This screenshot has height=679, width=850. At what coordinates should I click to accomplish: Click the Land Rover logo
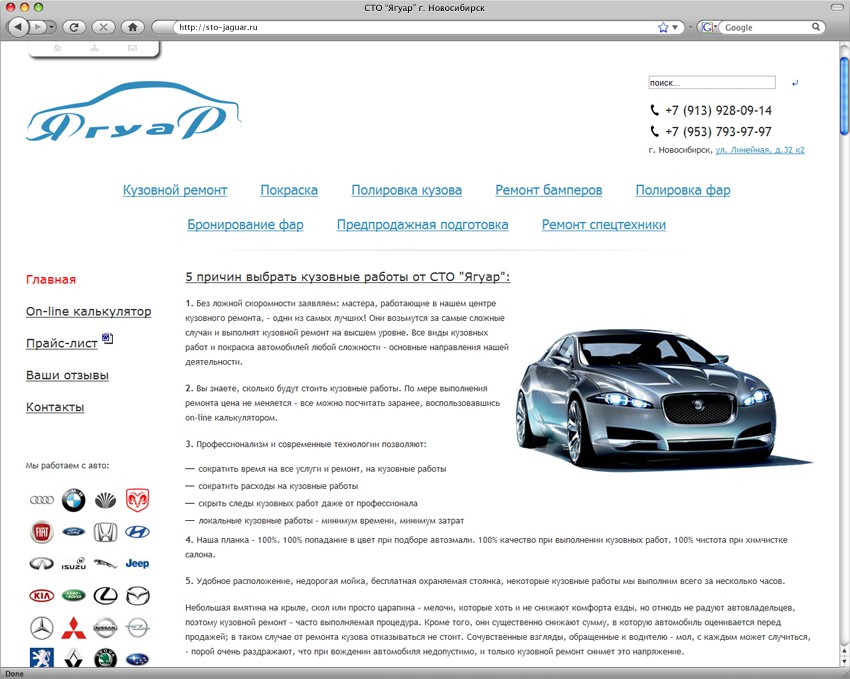pos(73,596)
